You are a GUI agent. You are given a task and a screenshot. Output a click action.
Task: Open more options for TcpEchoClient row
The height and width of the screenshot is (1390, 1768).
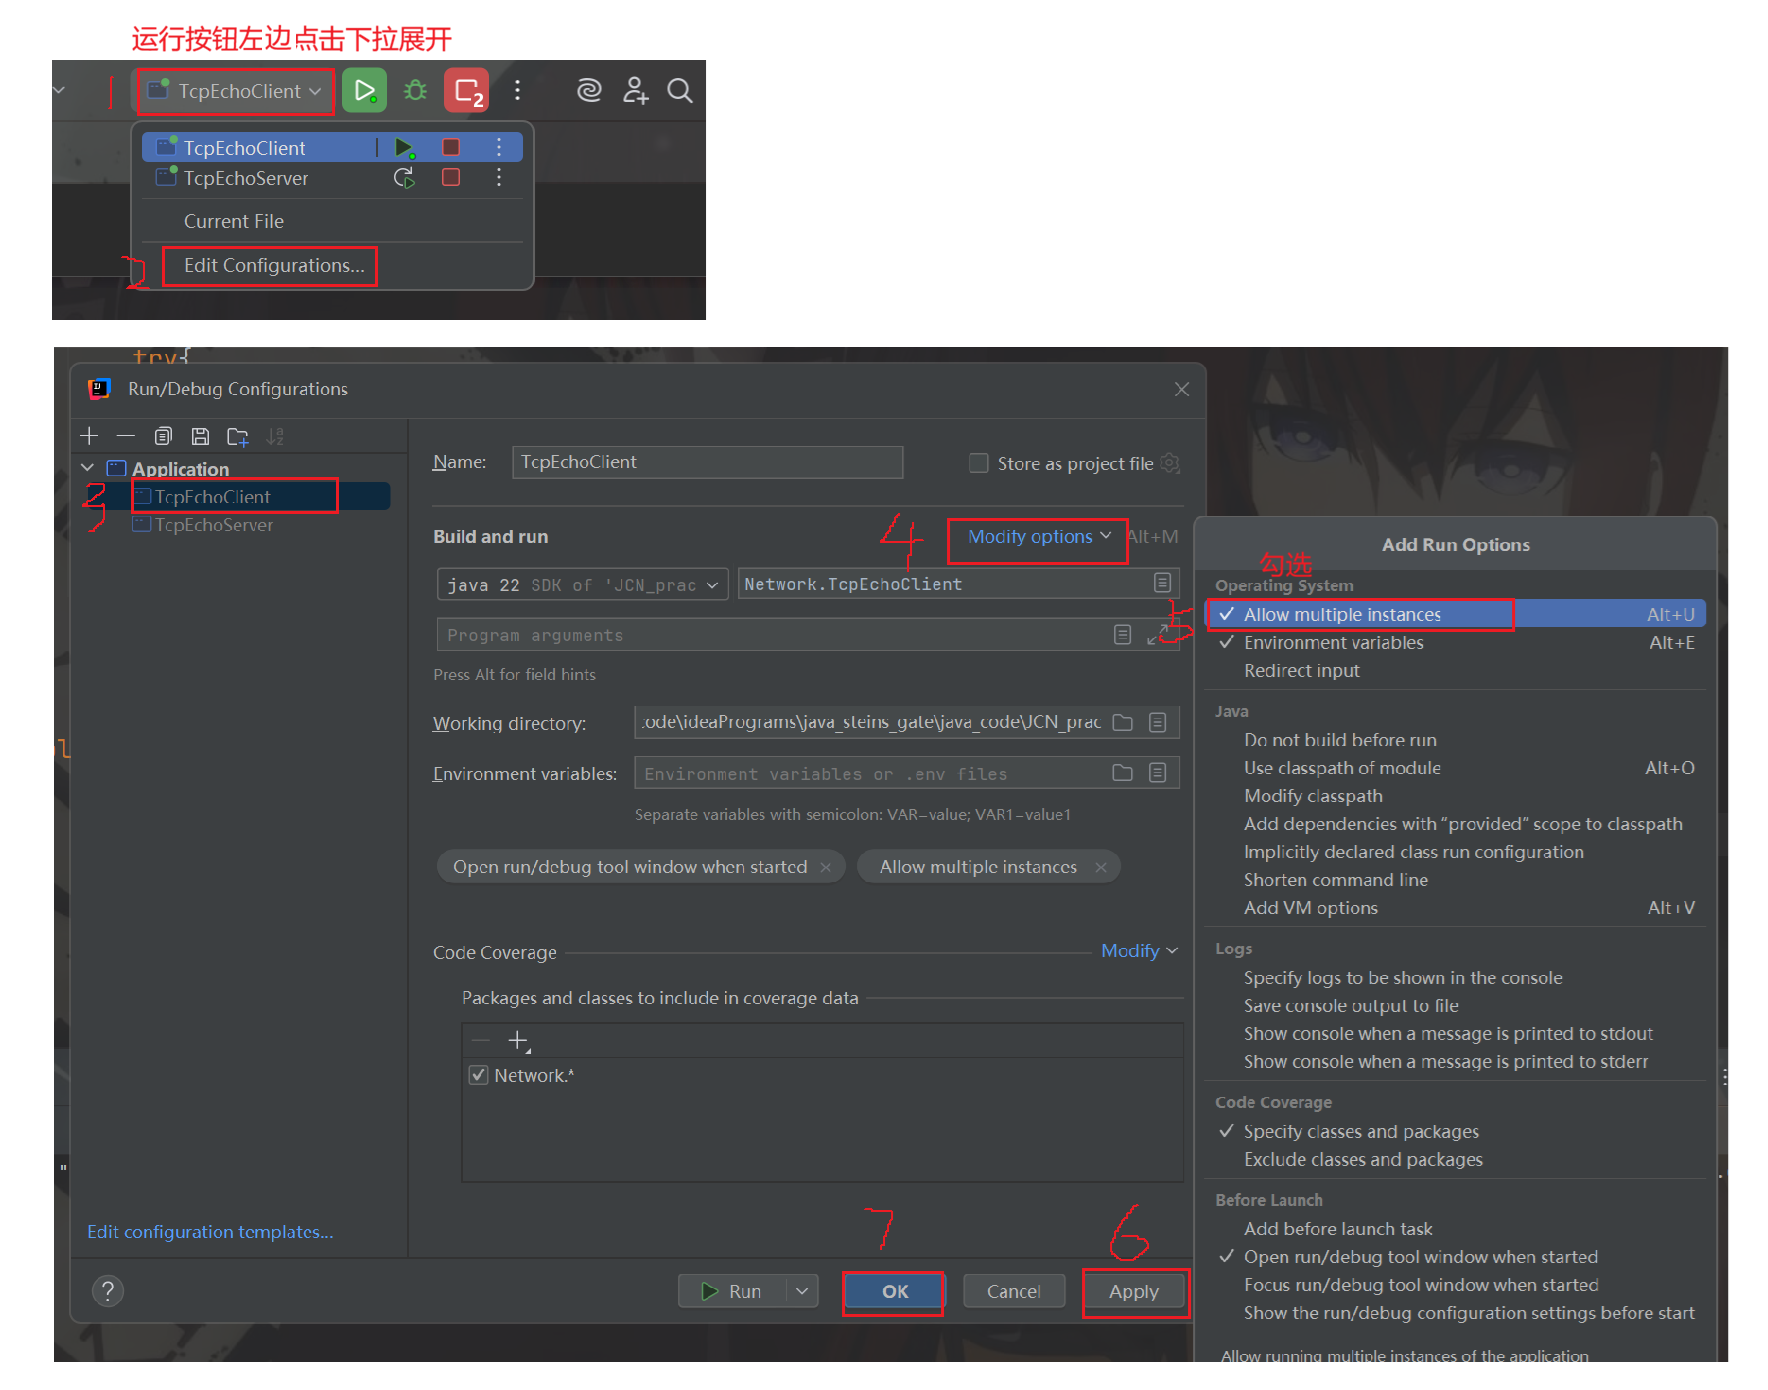(499, 148)
